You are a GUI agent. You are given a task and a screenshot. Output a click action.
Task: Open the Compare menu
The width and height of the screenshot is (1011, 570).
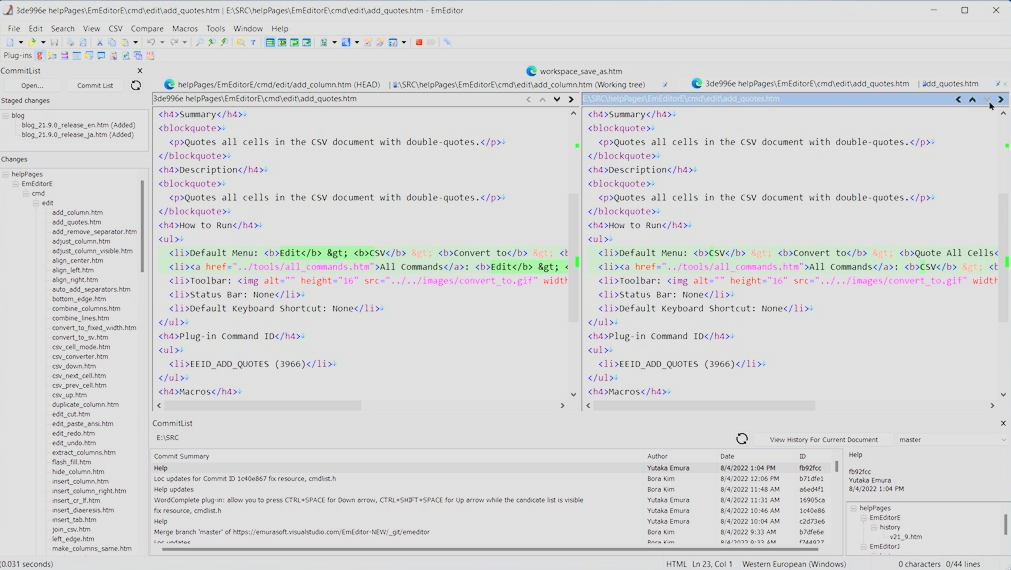pos(147,28)
